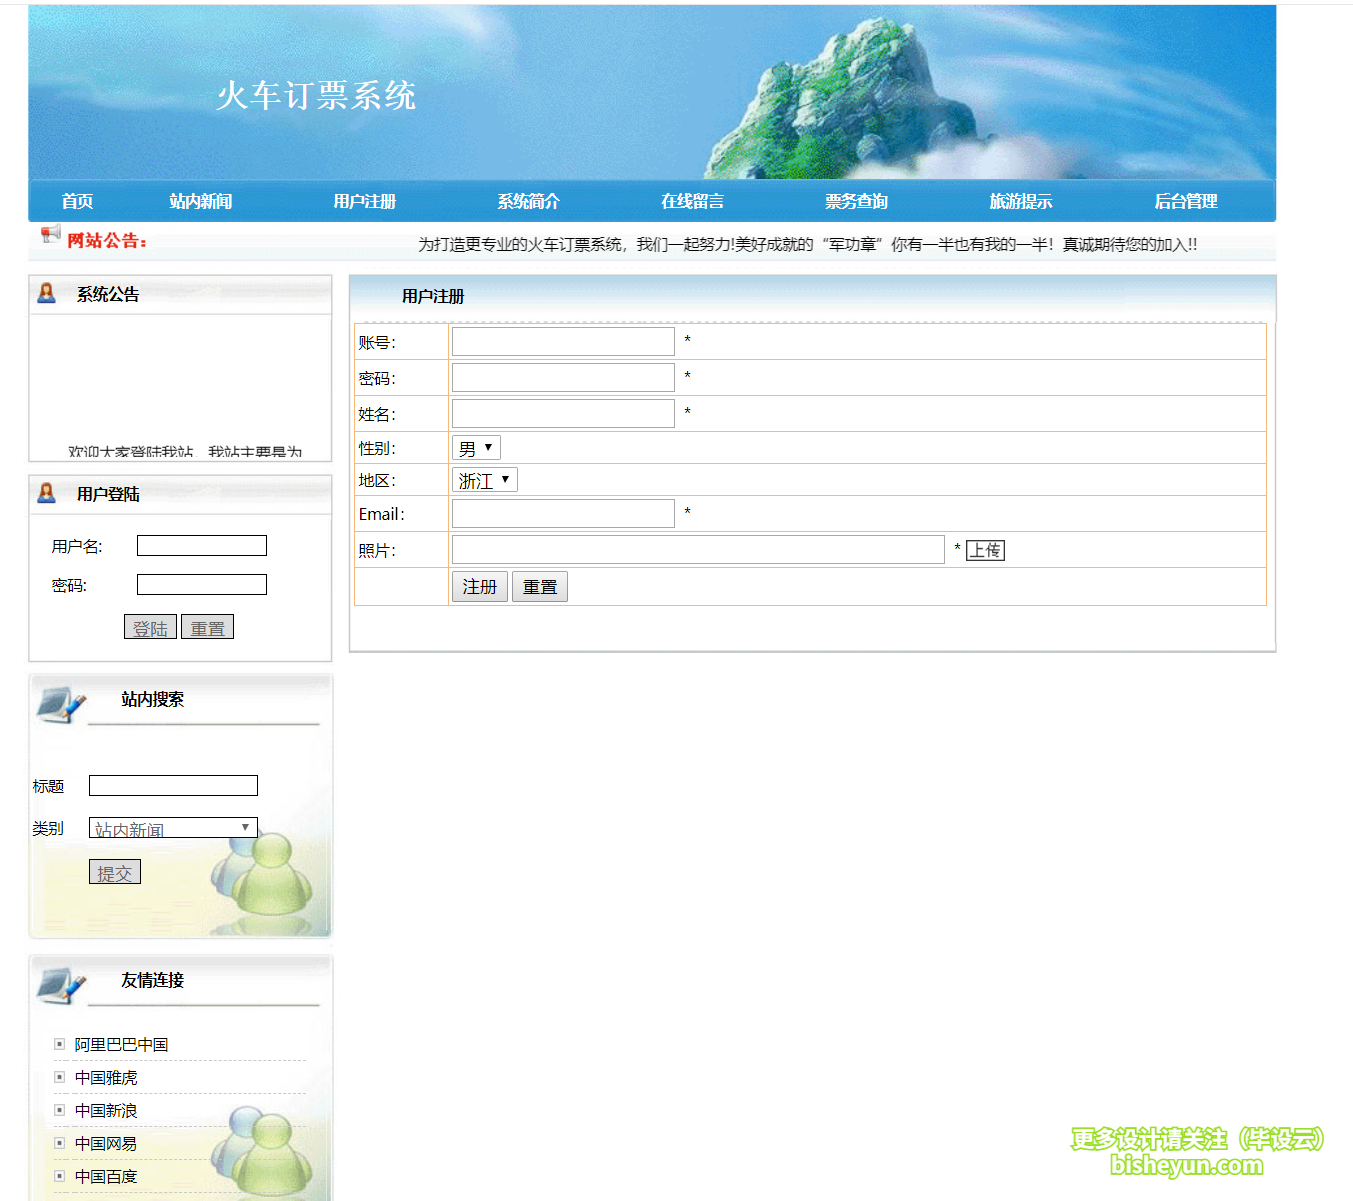Click the 中国新浪 link
Image resolution: width=1353 pixels, height=1201 pixels.
click(105, 1110)
